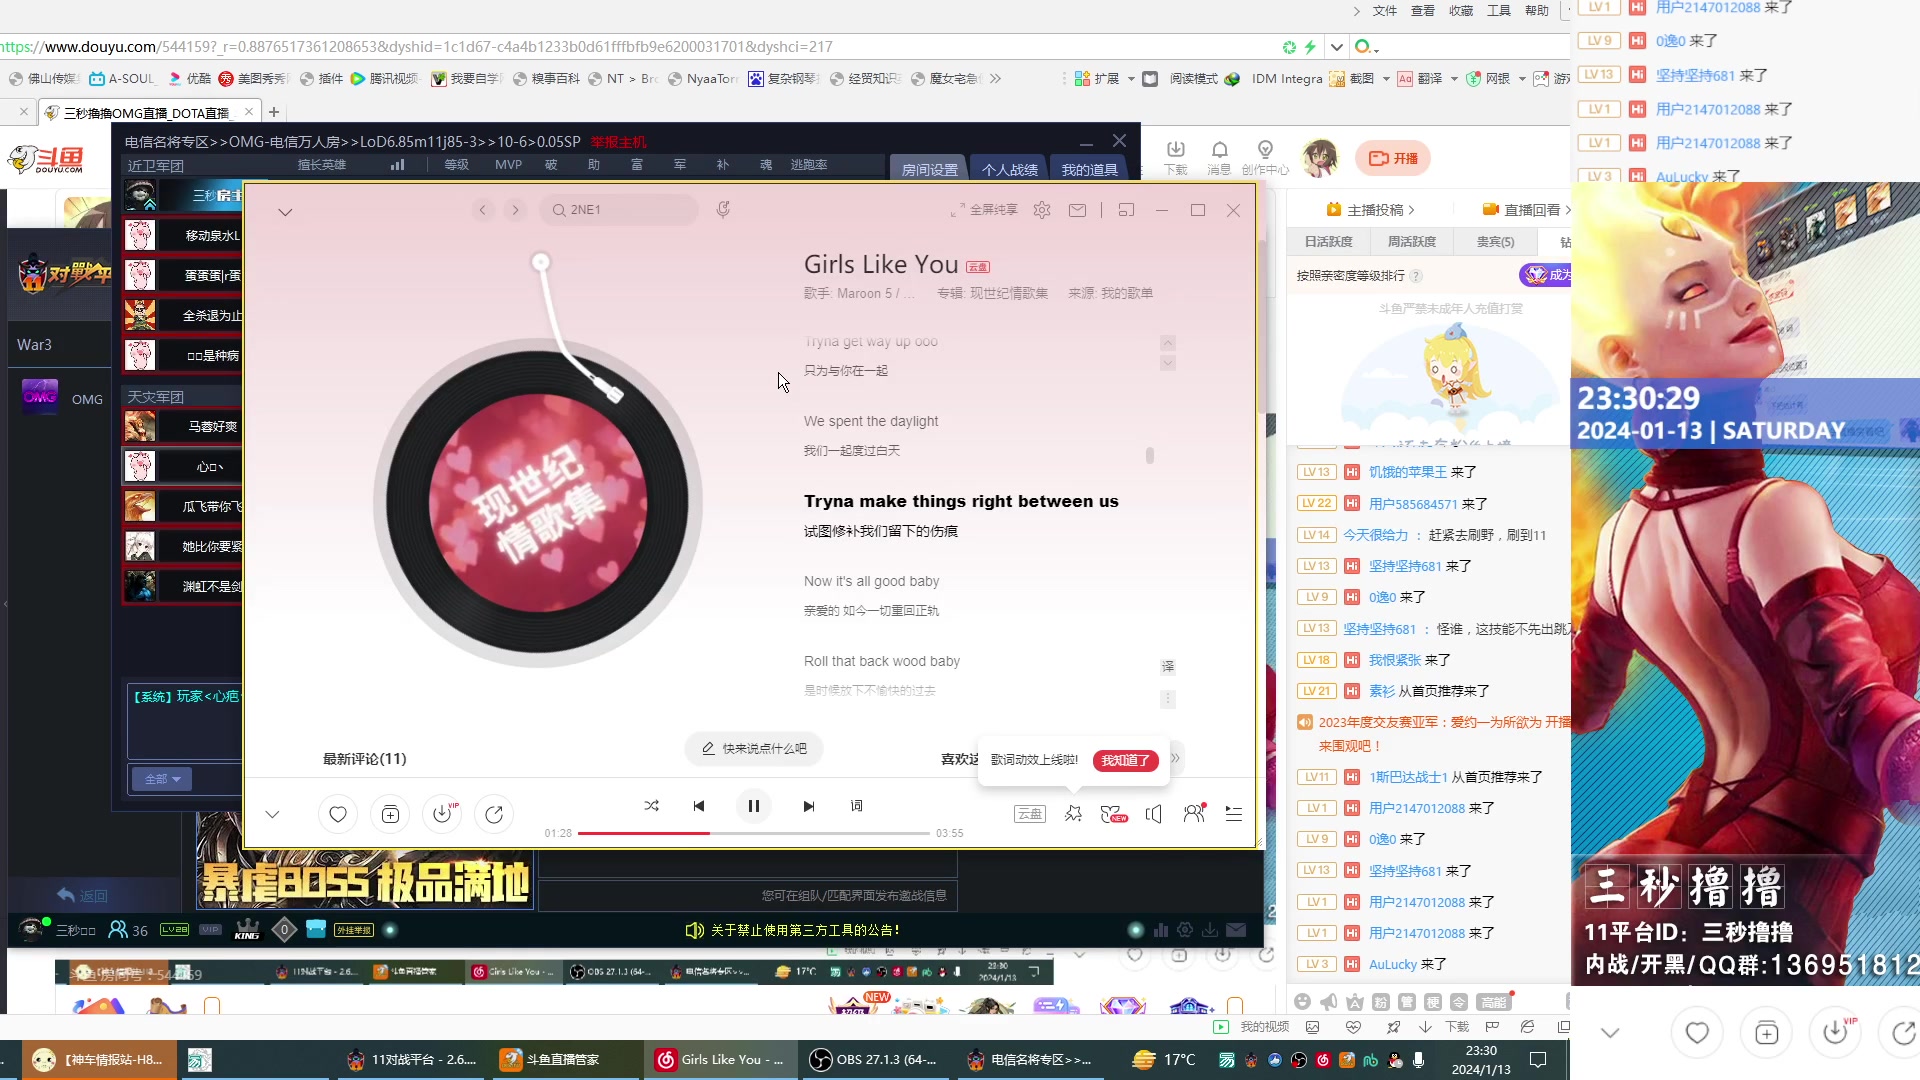This screenshot has width=1920, height=1080.
Task: Open 我的道具 tab in game platform
Action: coord(1090,169)
